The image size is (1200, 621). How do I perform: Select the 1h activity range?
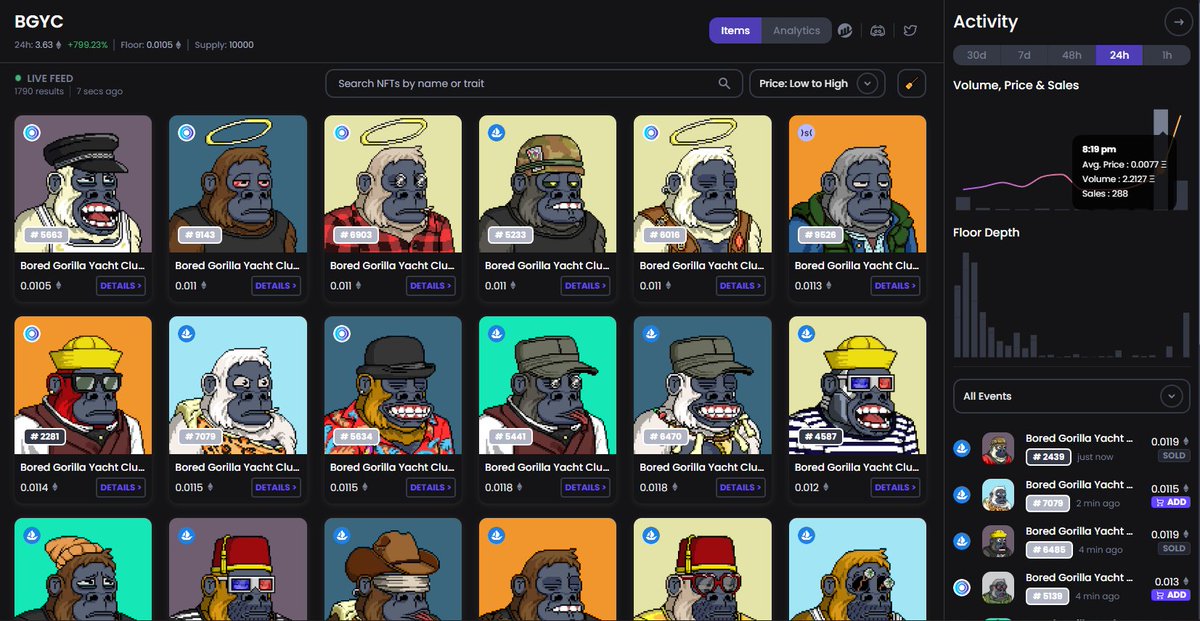[1166, 55]
